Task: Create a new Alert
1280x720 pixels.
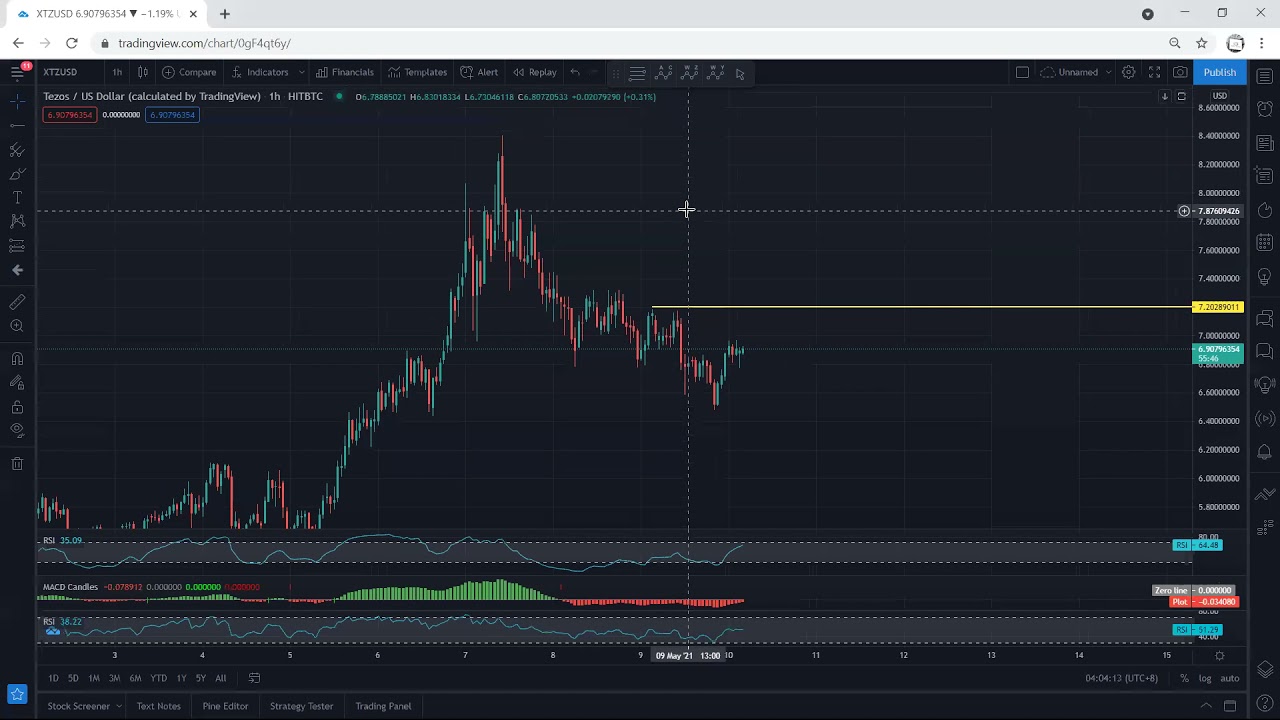Action: click(479, 72)
